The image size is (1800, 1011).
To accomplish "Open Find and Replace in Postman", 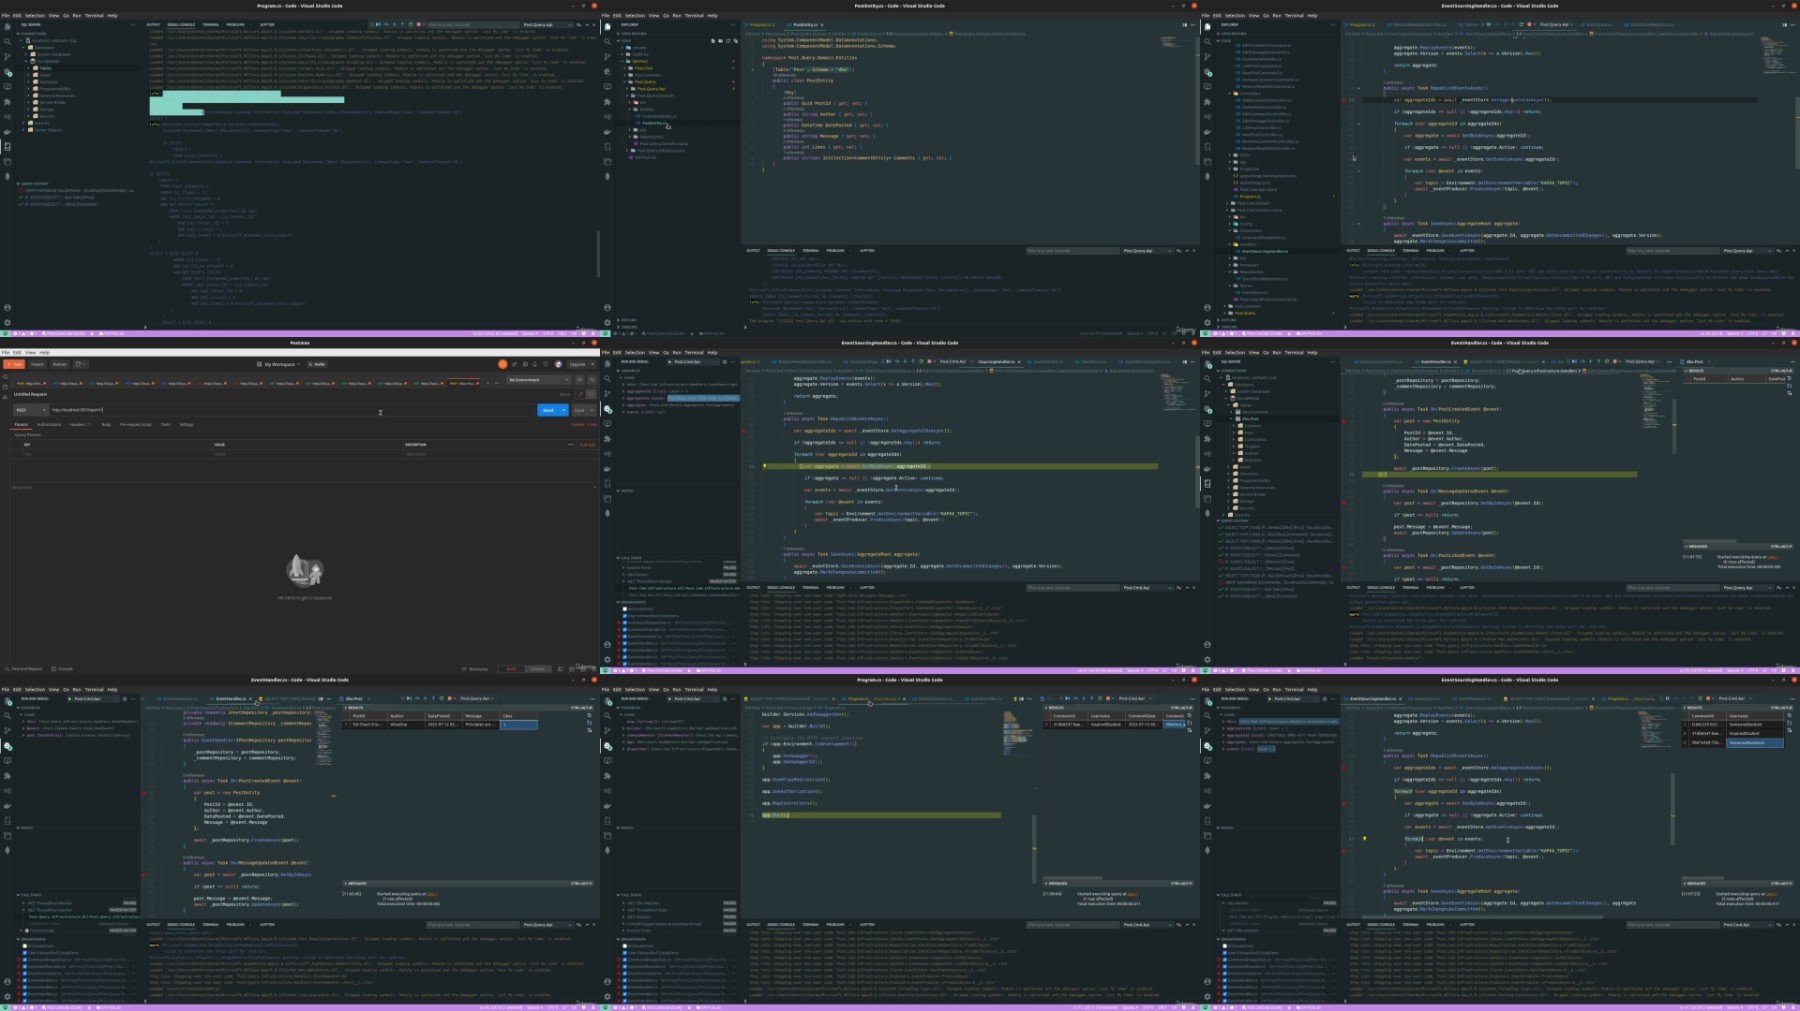I will point(24,669).
